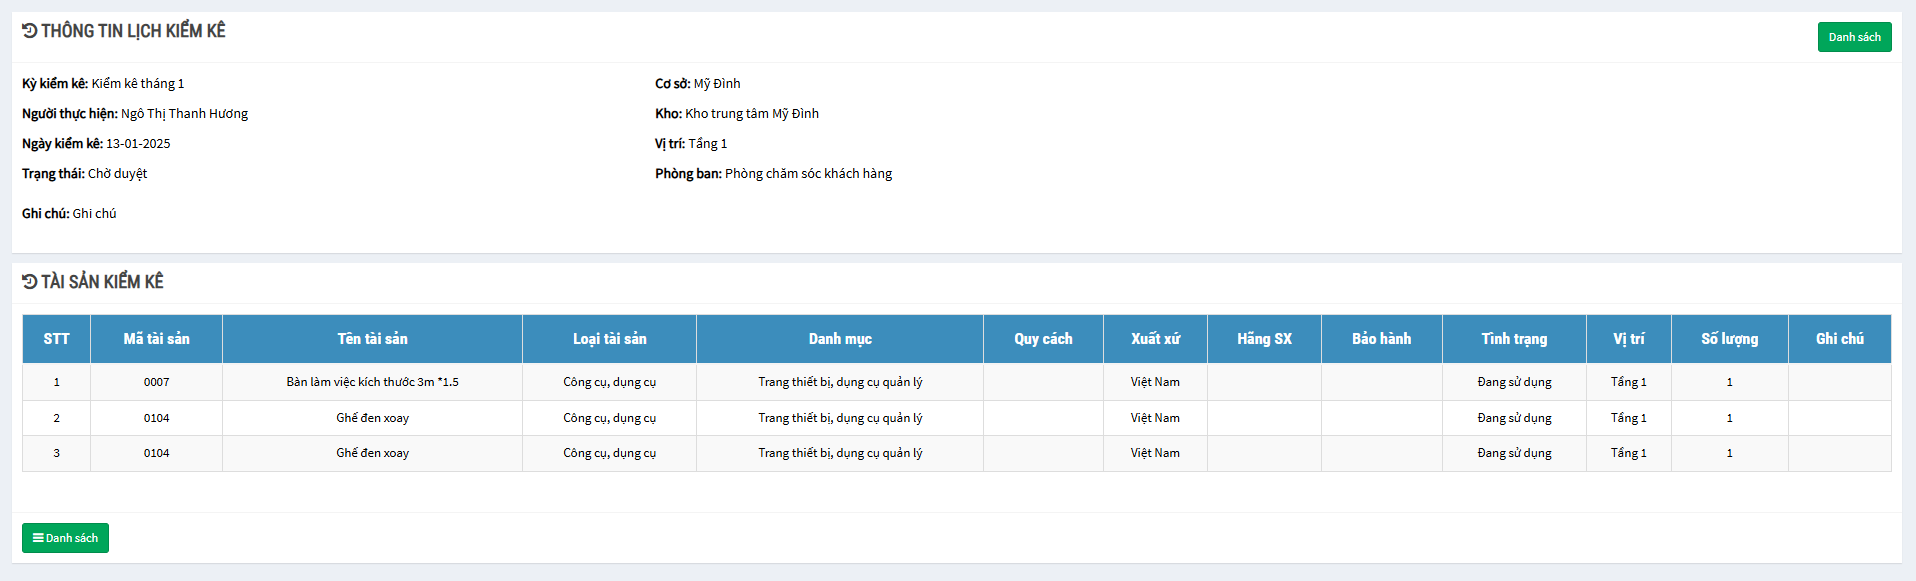Click asset code 0007 in the table
Viewport: 1916px width, 581px height.
[x=156, y=382]
